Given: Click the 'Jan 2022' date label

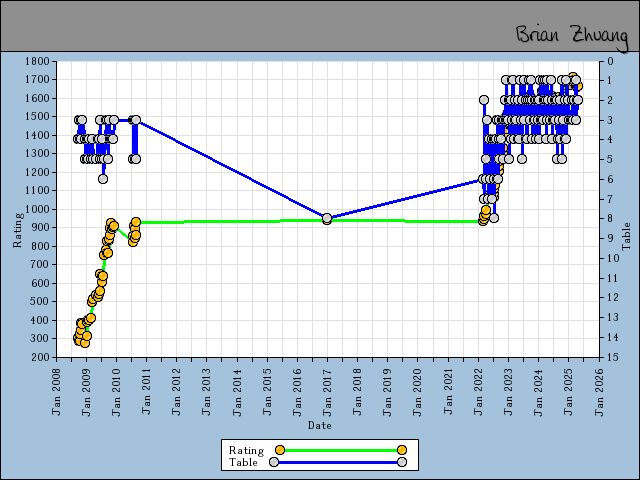Looking at the screenshot, I should pyautogui.click(x=478, y=392).
